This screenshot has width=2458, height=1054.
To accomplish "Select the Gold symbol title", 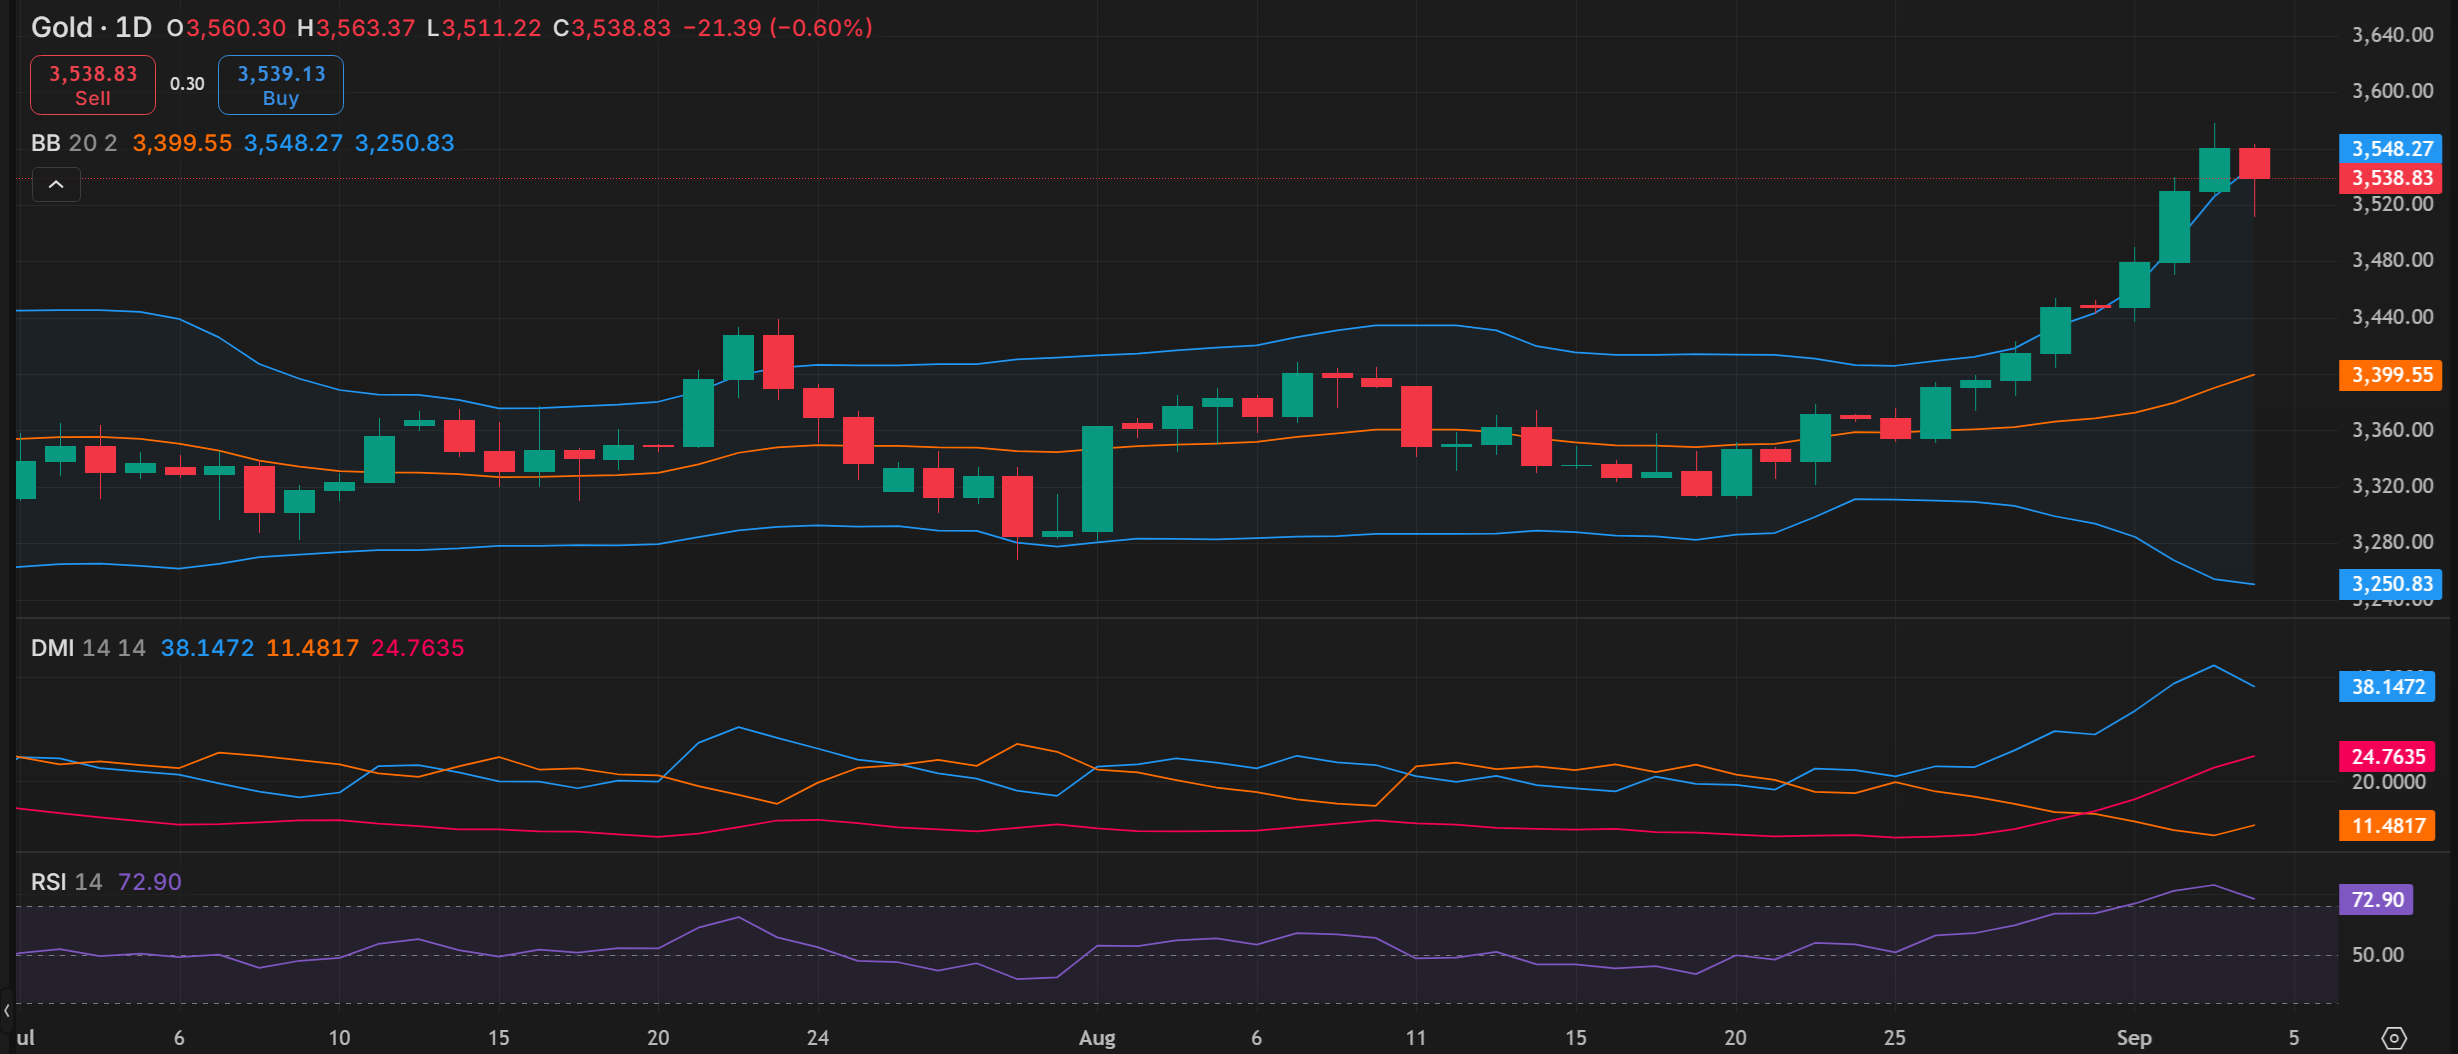I will [x=62, y=27].
